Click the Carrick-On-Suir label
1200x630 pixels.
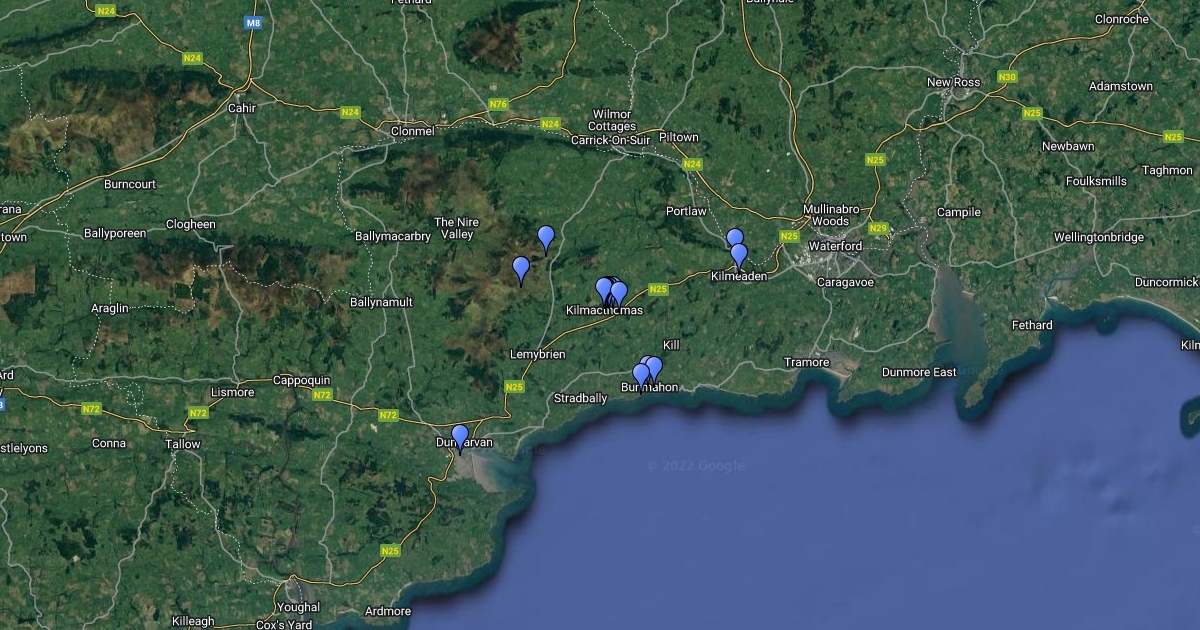[x=610, y=140]
